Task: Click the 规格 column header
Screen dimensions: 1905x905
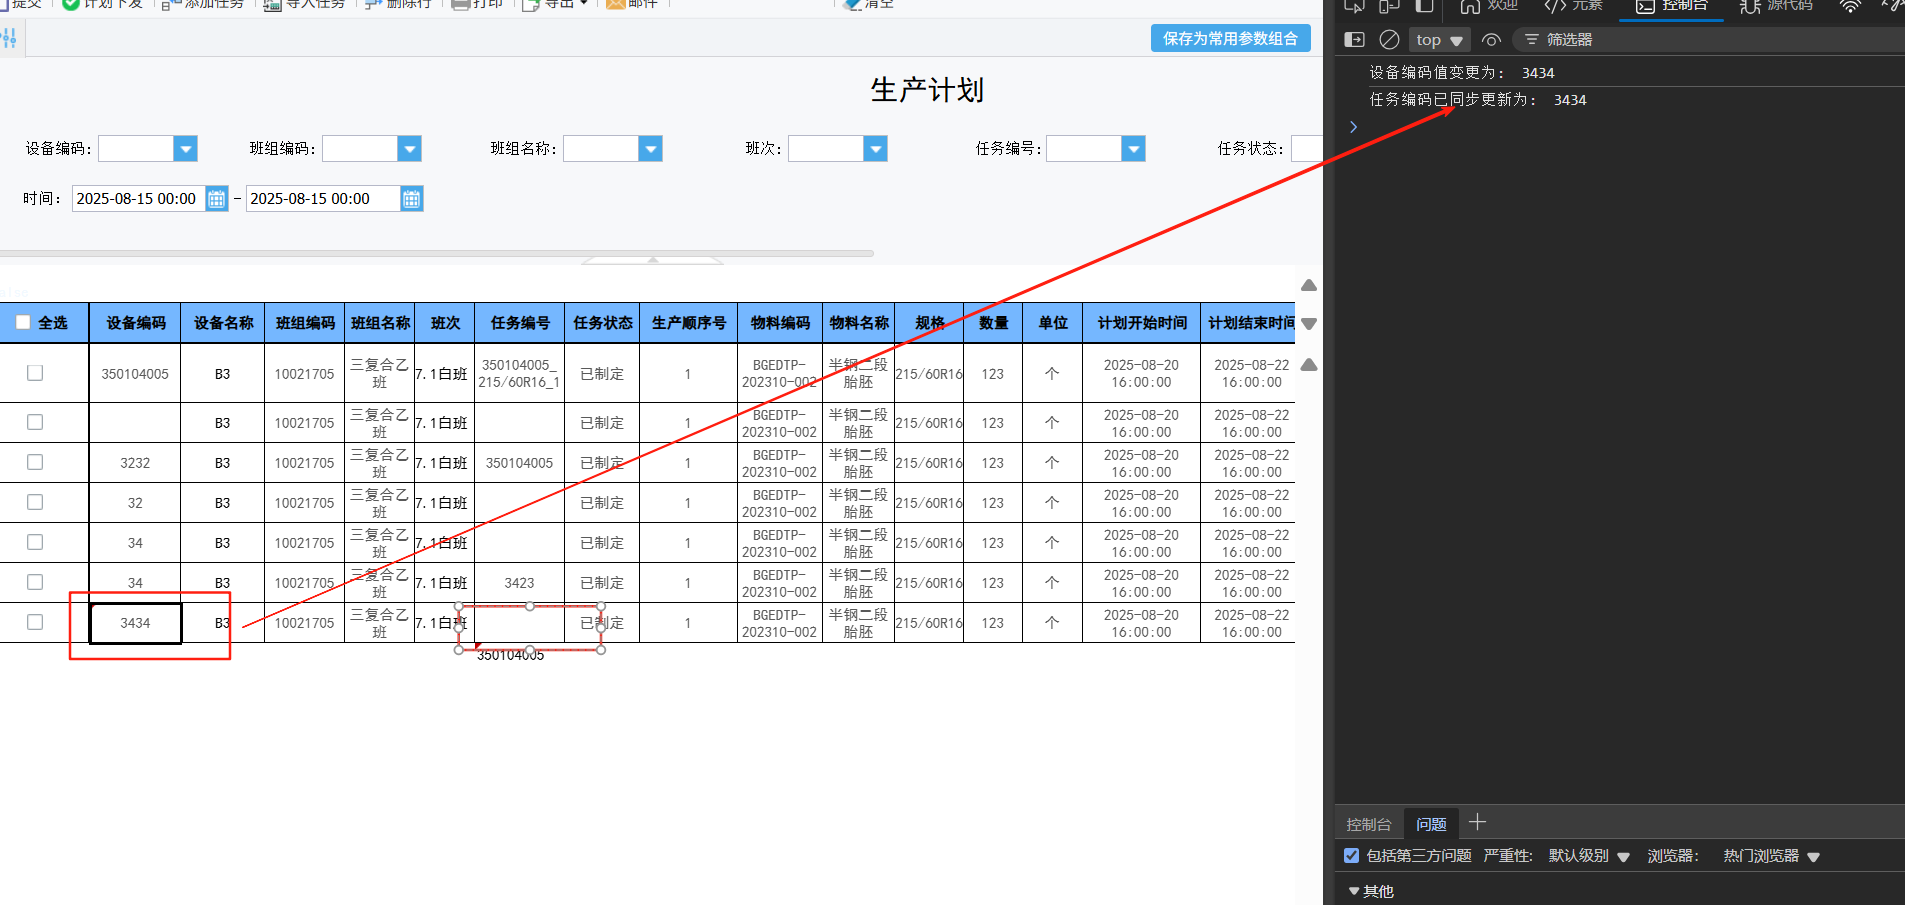Action: coord(929,323)
